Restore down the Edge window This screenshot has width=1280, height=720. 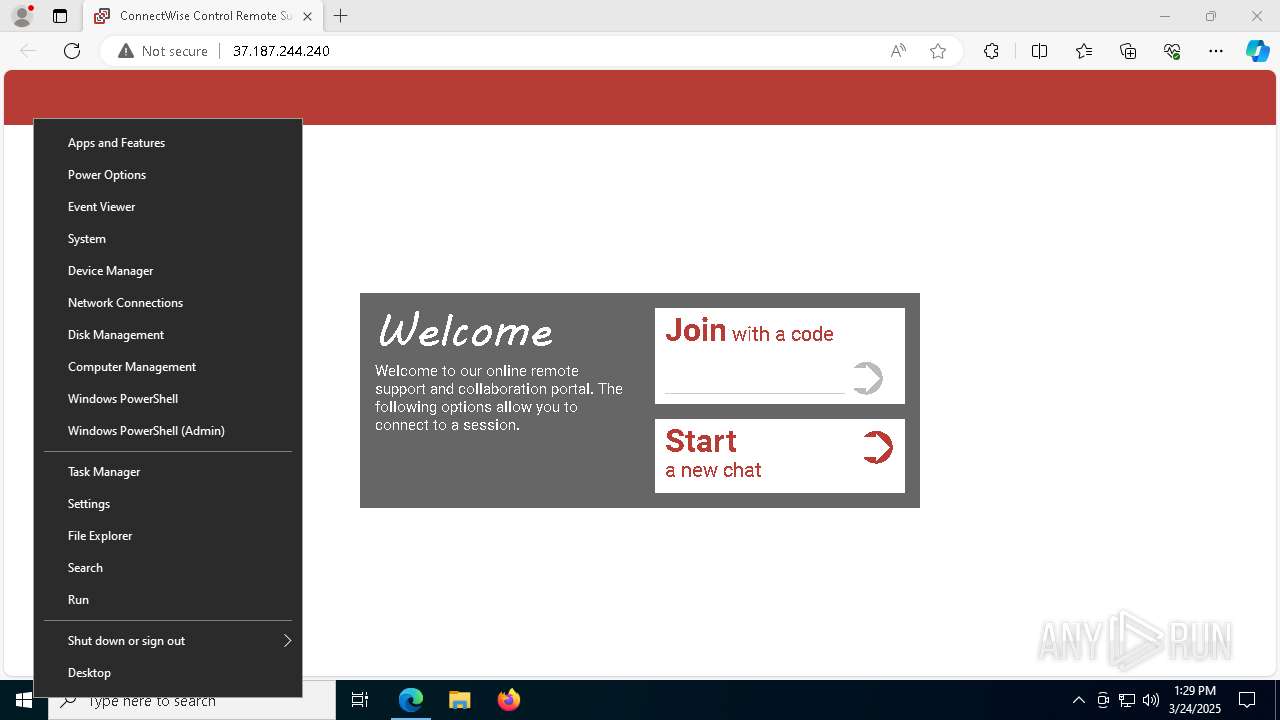[x=1211, y=16]
